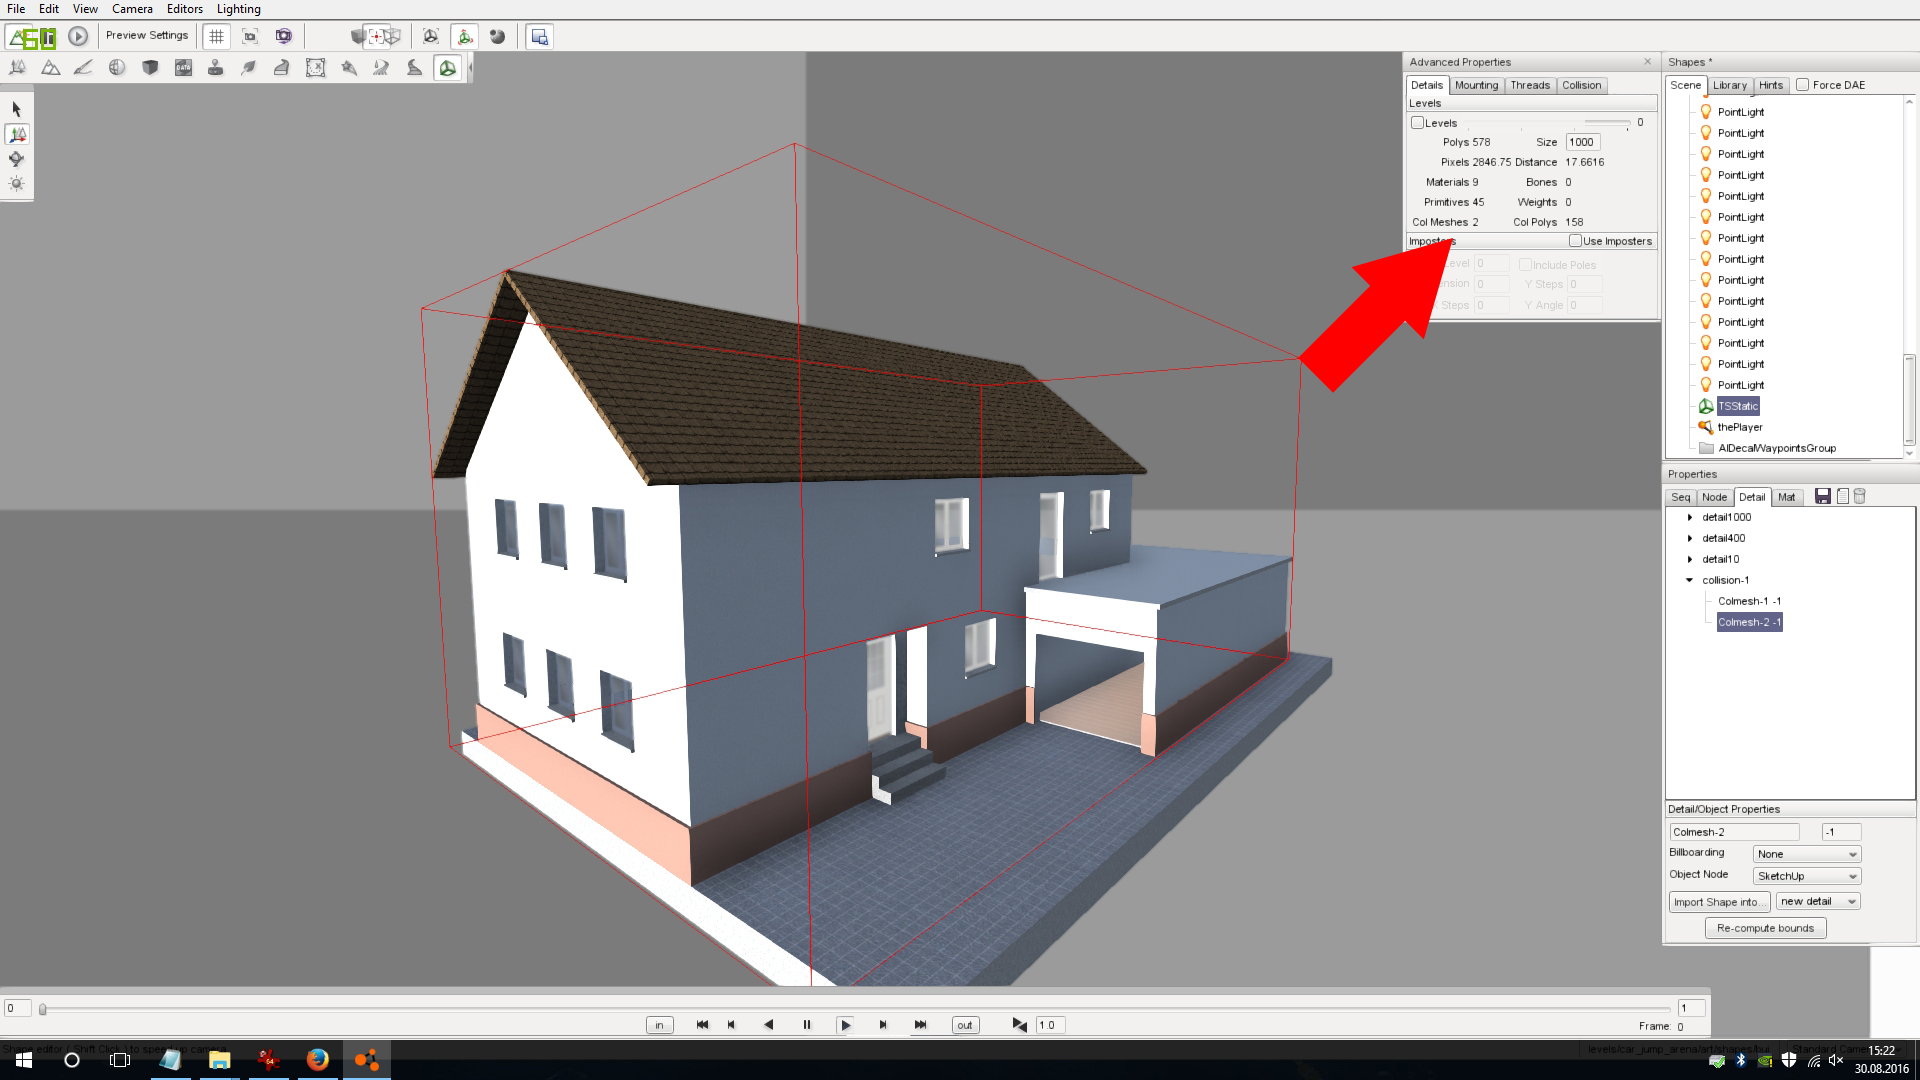Enable the Use Imposters checkbox
Viewport: 1920px width, 1080px height.
coord(1575,241)
